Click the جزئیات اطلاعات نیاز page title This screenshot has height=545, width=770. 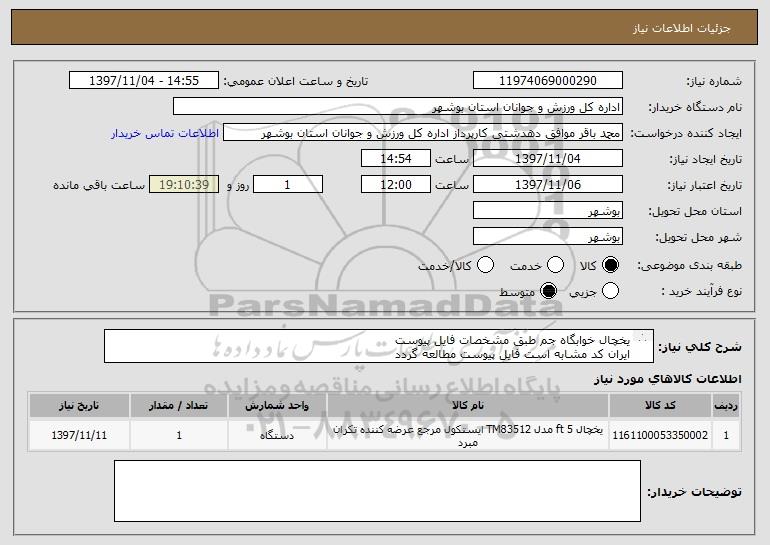tap(682, 28)
